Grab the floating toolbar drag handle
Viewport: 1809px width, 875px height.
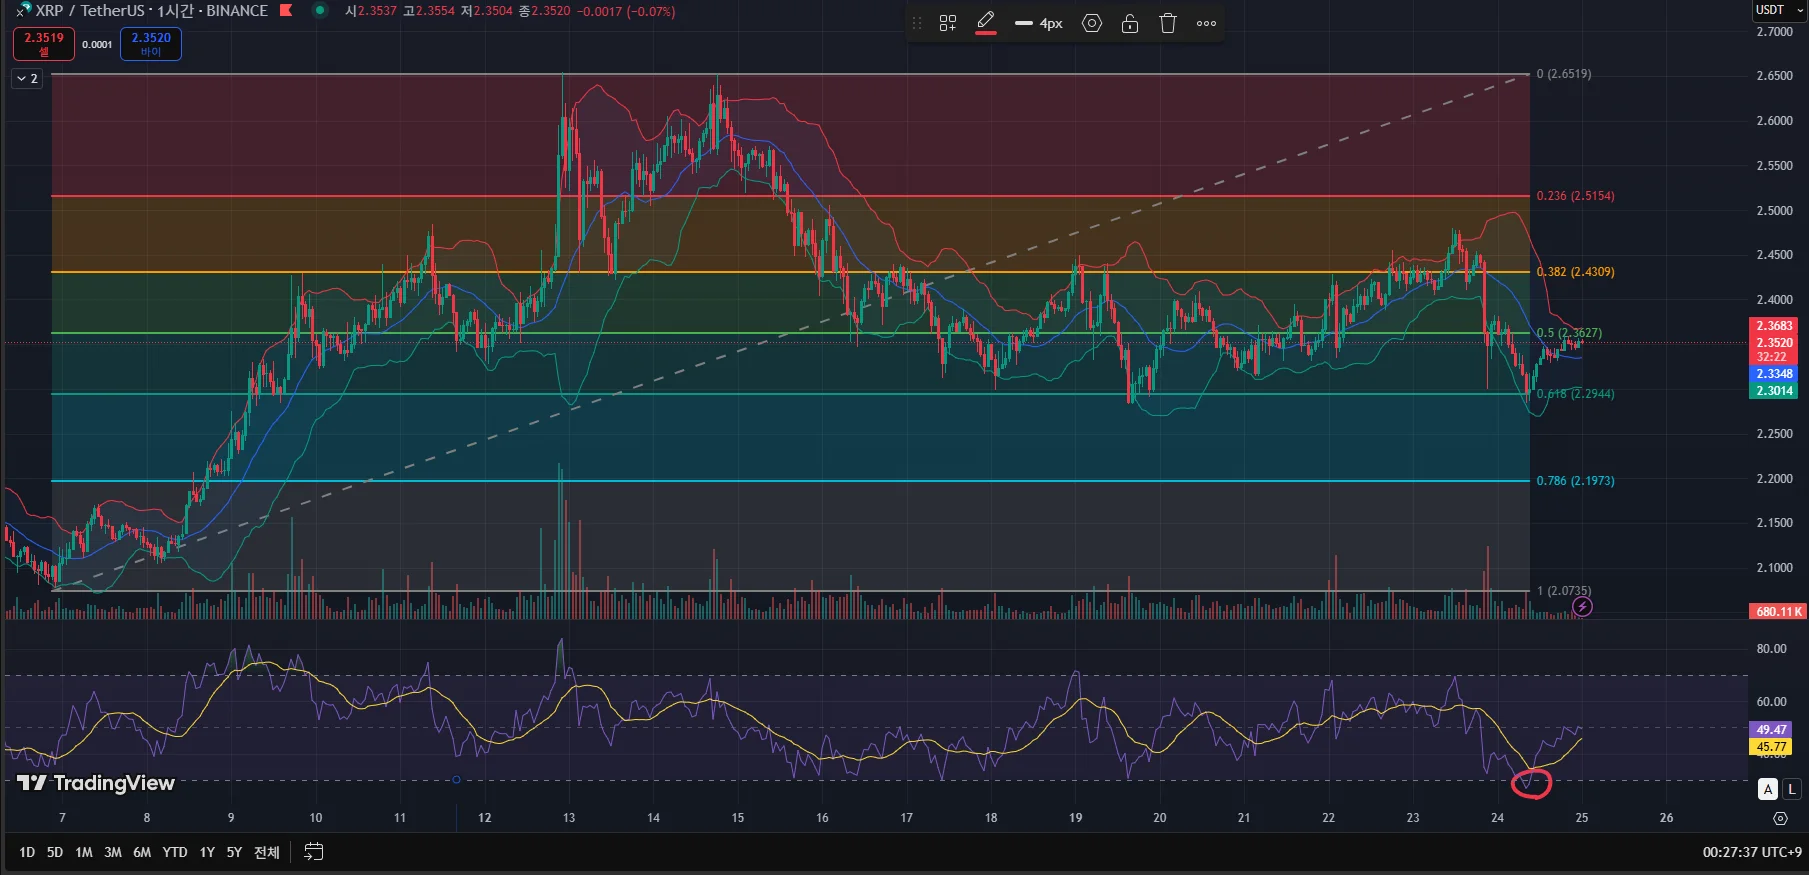coord(917,23)
